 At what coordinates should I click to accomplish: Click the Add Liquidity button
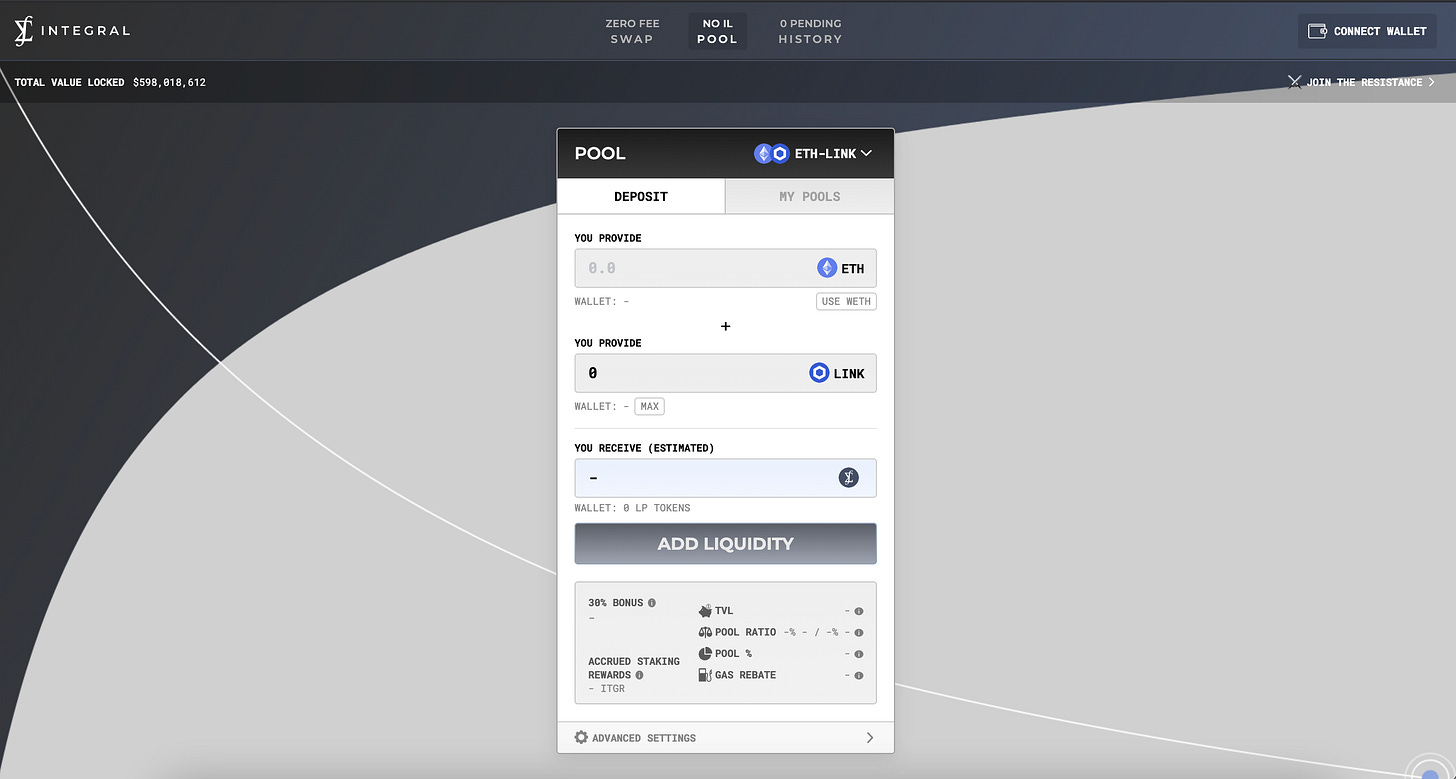725,544
